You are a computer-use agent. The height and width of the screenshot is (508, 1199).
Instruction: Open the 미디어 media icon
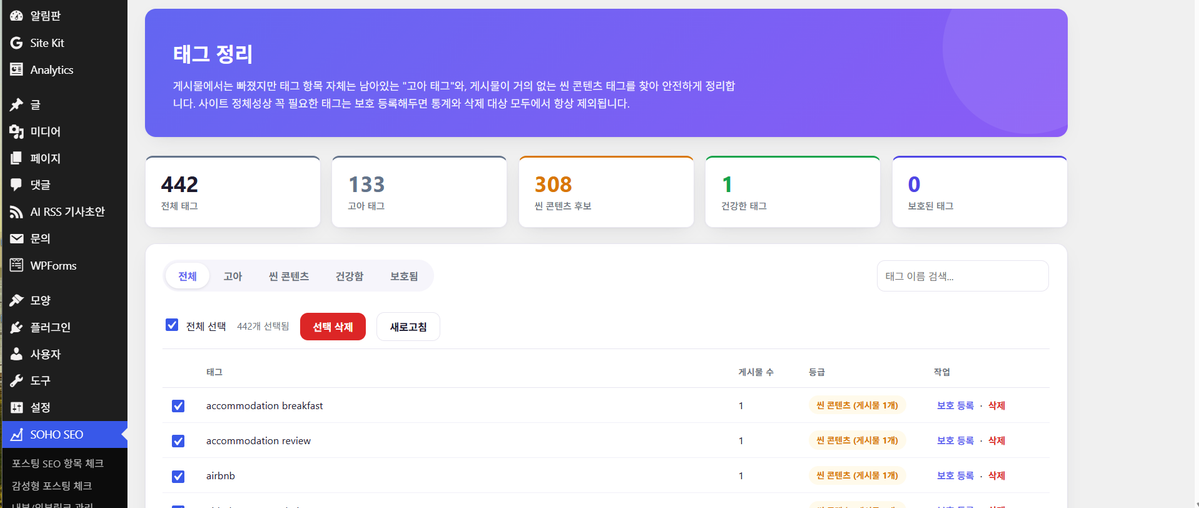[16, 132]
